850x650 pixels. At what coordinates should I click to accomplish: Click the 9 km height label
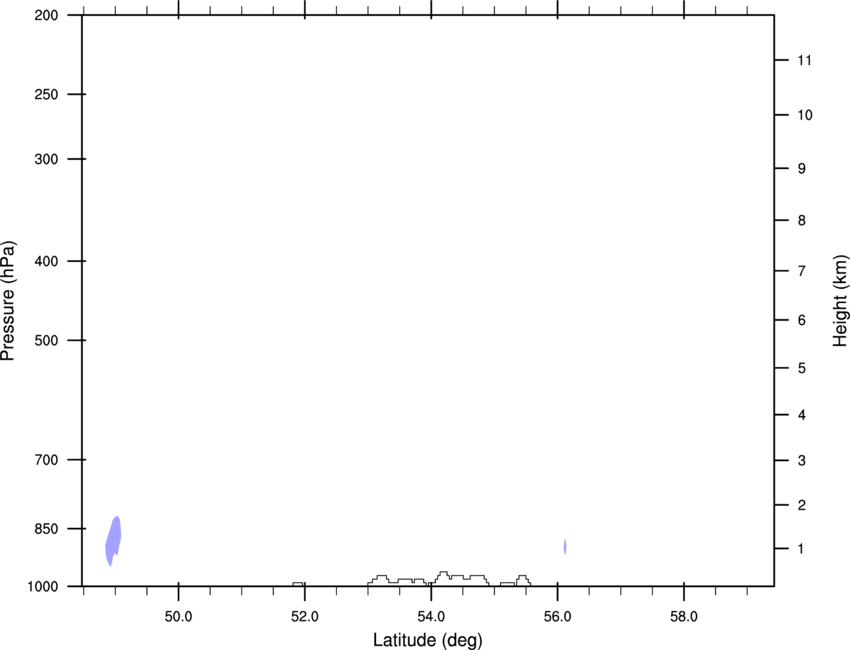pos(802,169)
